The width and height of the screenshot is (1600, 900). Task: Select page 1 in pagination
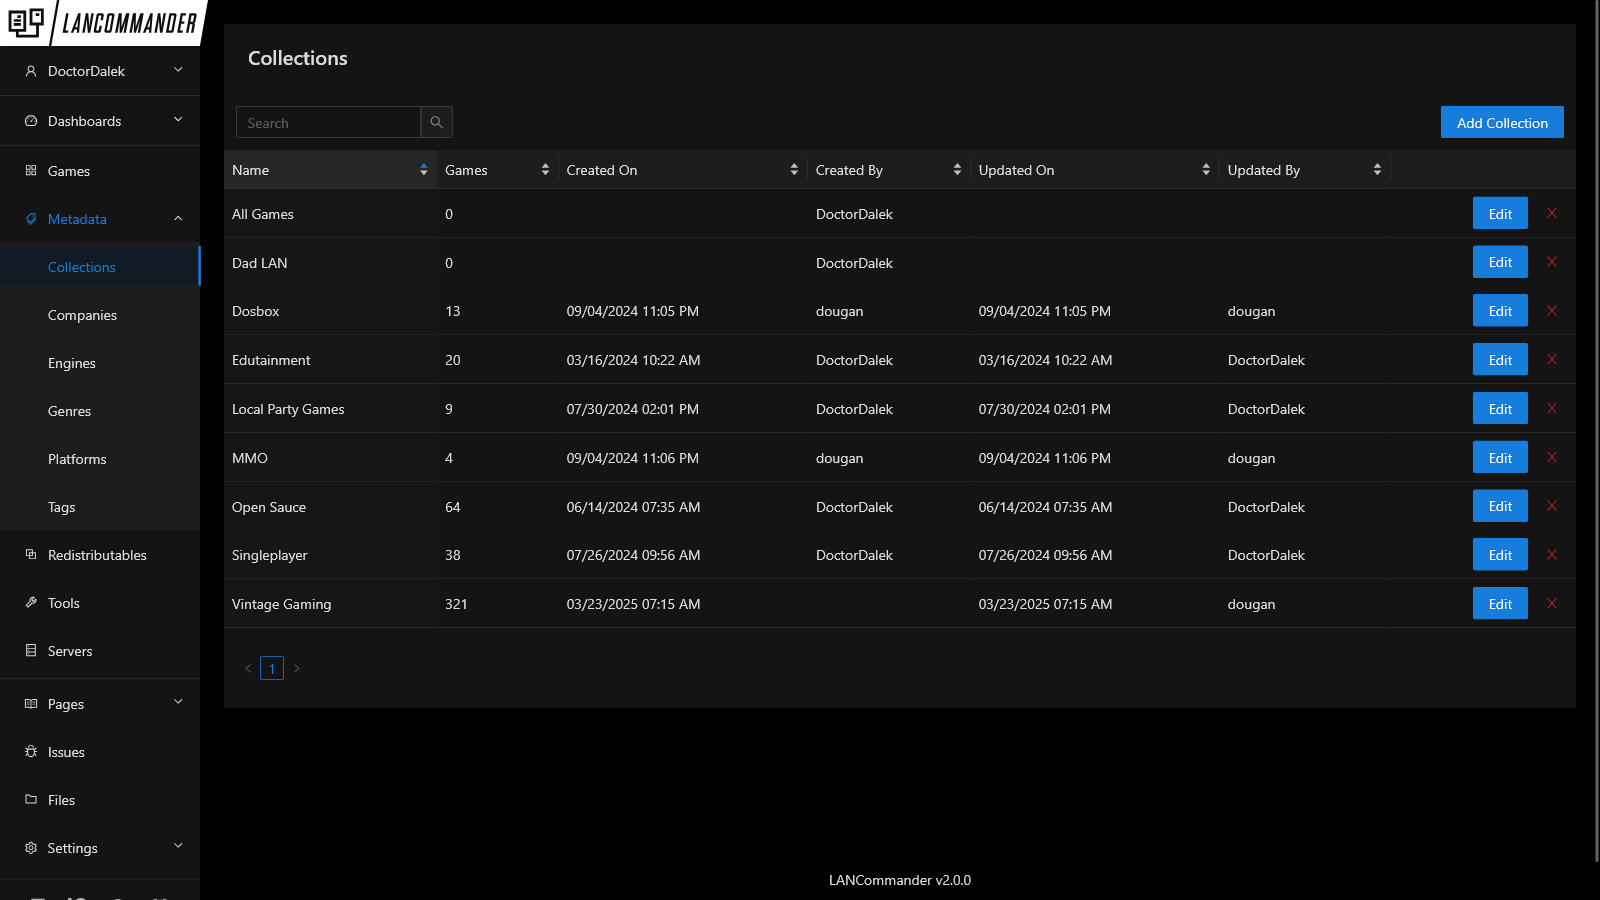(272, 668)
